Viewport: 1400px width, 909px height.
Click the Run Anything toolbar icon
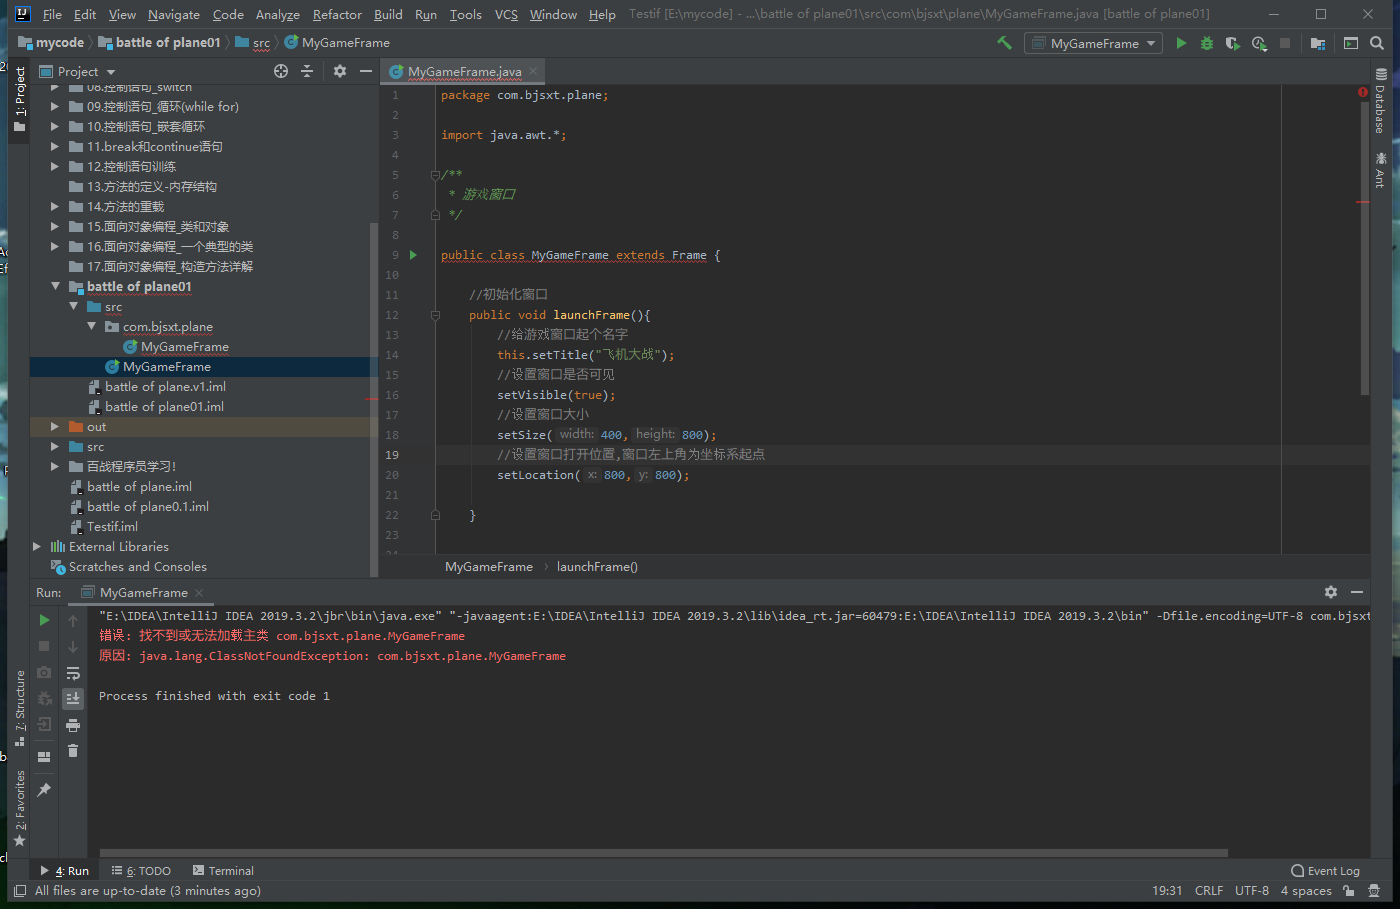[1351, 43]
